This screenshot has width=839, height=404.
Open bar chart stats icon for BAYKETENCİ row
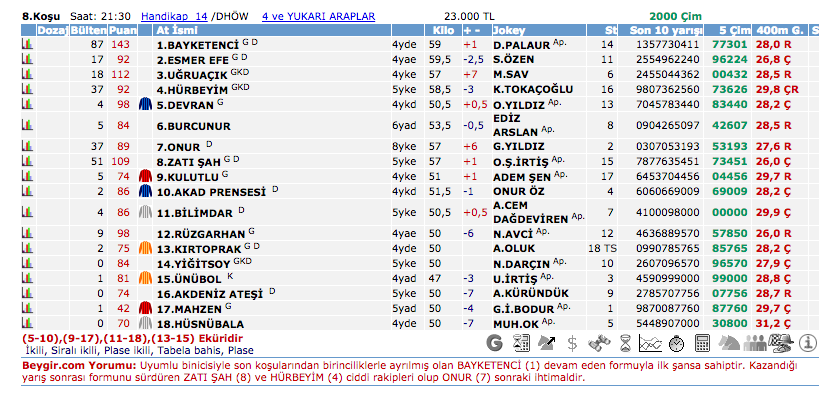click(x=27, y=45)
